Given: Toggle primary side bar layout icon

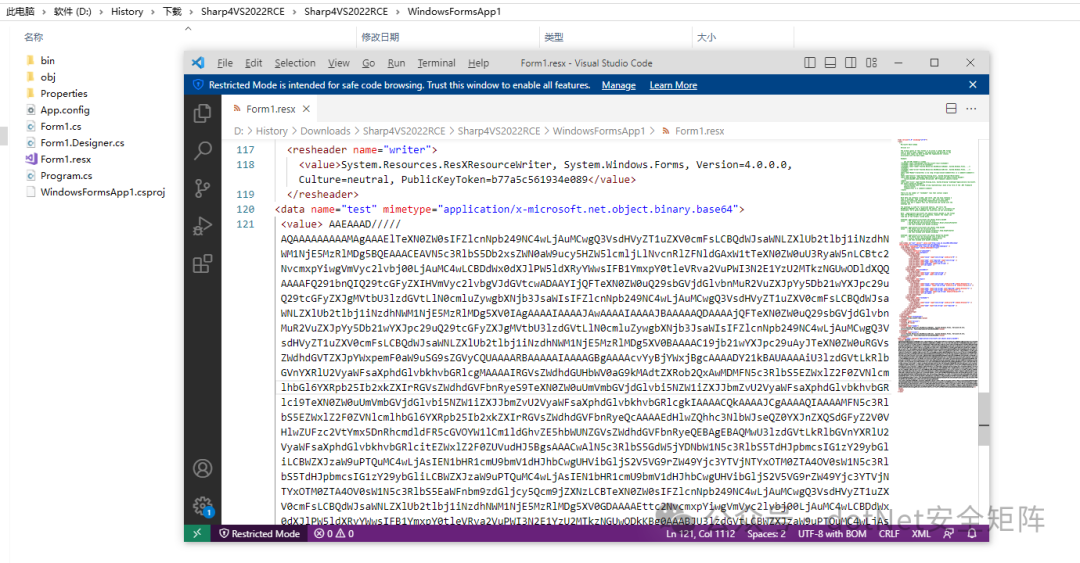Looking at the screenshot, I should point(810,63).
